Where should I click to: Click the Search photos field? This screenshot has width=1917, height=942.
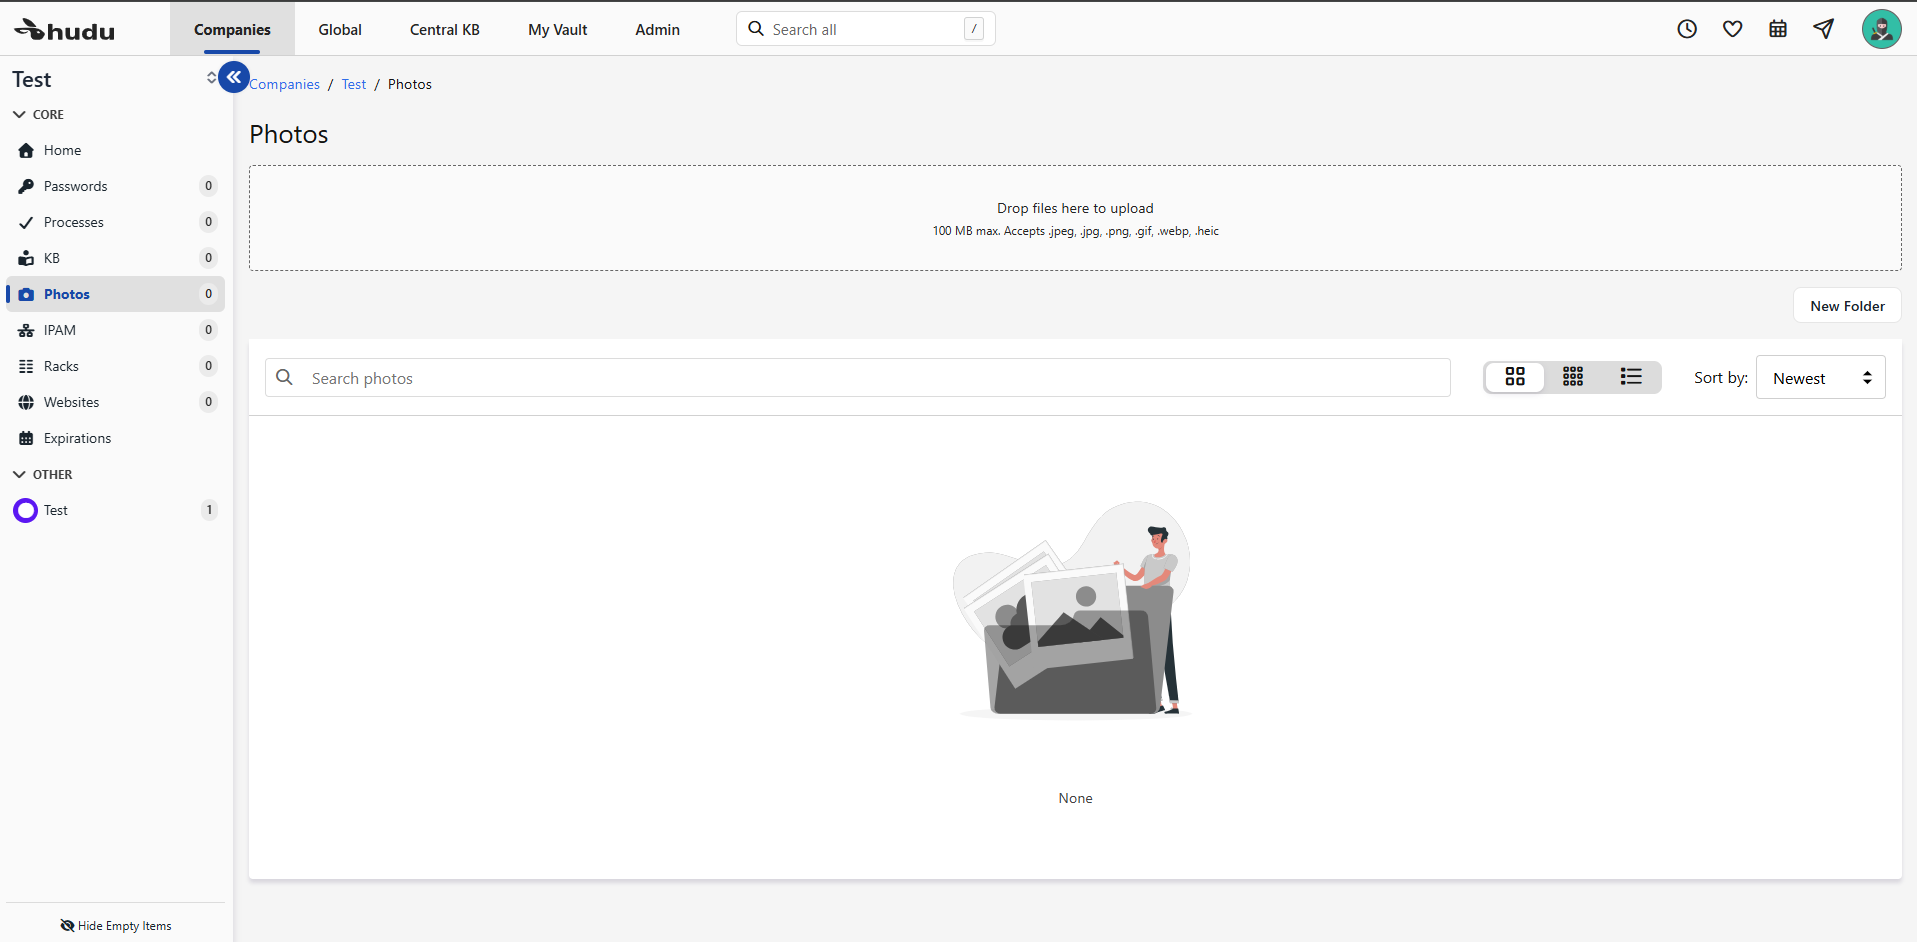[x=858, y=377]
